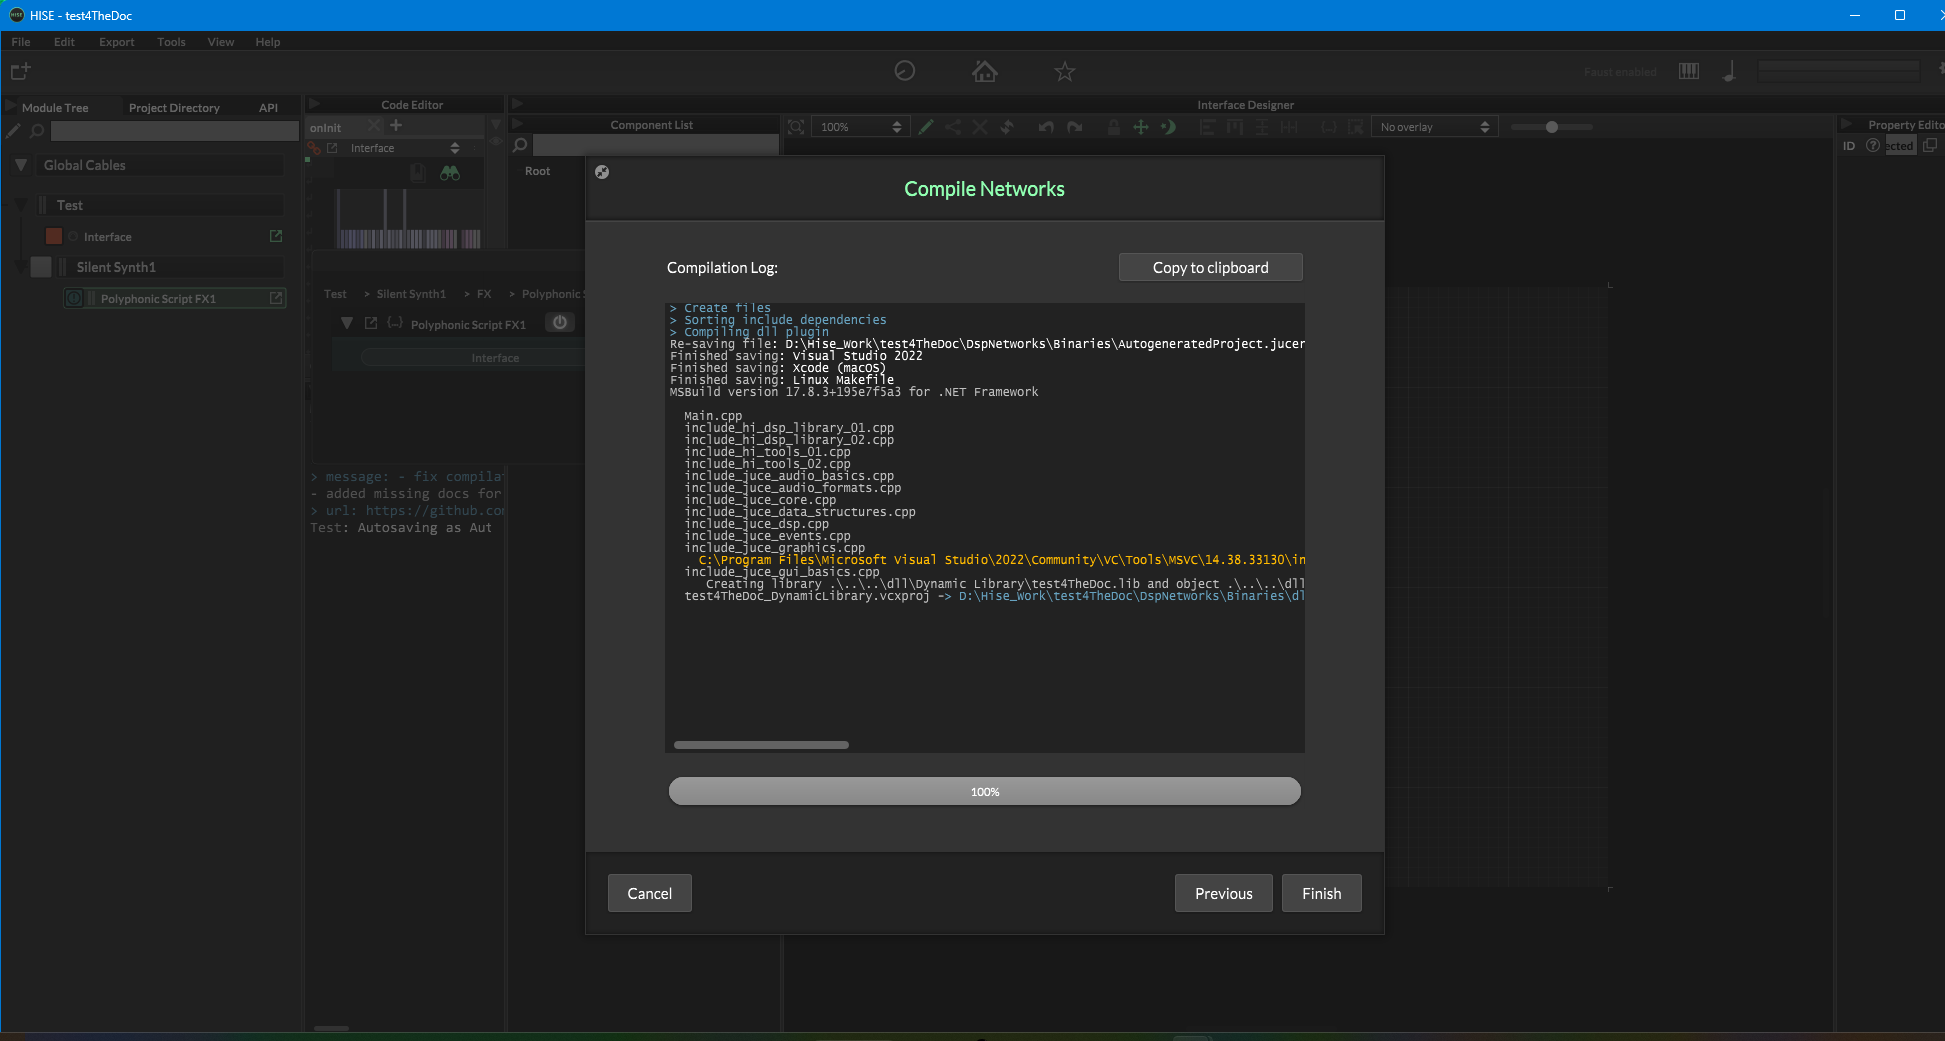
Task: Click the gauge dial icon in toolbar
Action: (905, 71)
